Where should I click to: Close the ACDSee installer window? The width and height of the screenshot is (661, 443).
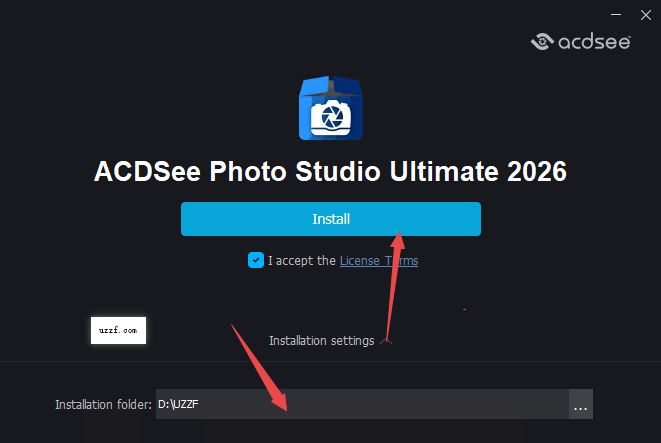643,14
